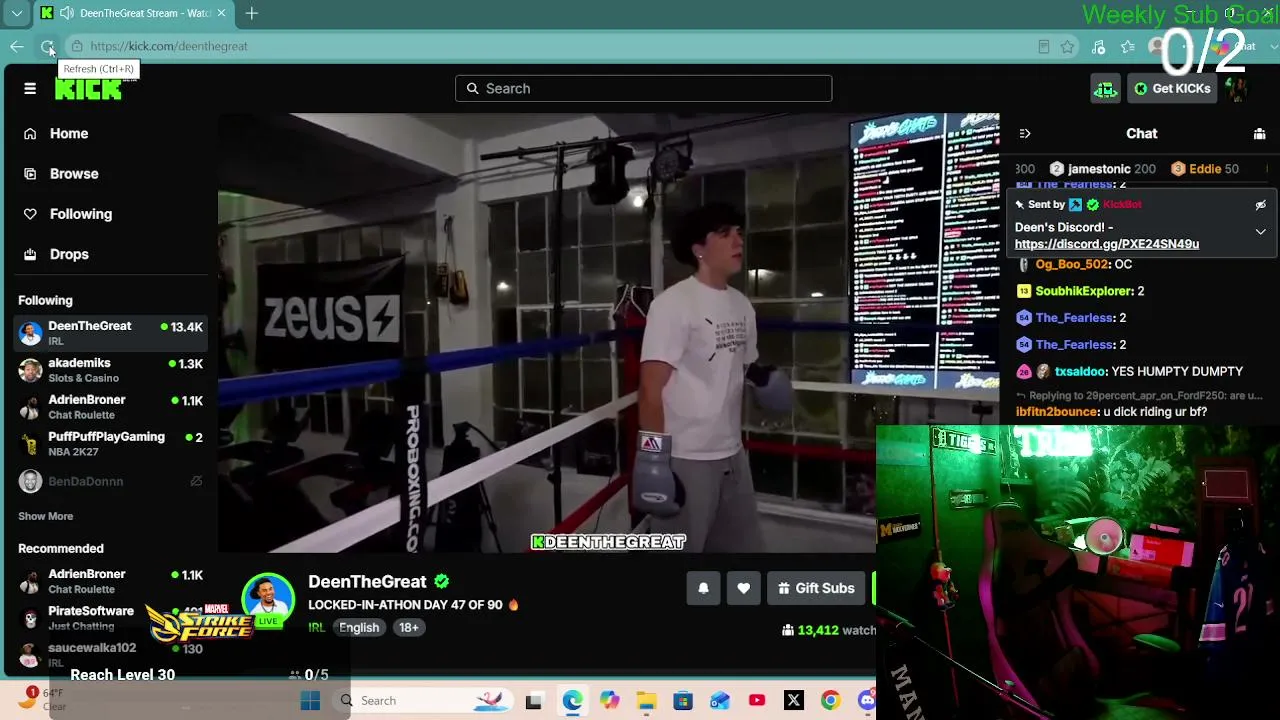This screenshot has width=1280, height=720.
Task: Expand the pinned message chevron
Action: click(x=1260, y=232)
